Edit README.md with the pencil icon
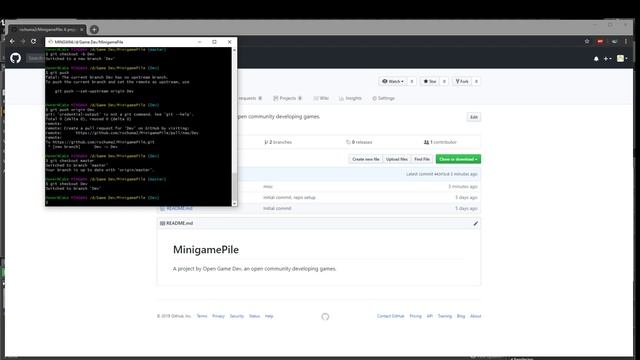The height and width of the screenshot is (360, 640). pos(476,223)
